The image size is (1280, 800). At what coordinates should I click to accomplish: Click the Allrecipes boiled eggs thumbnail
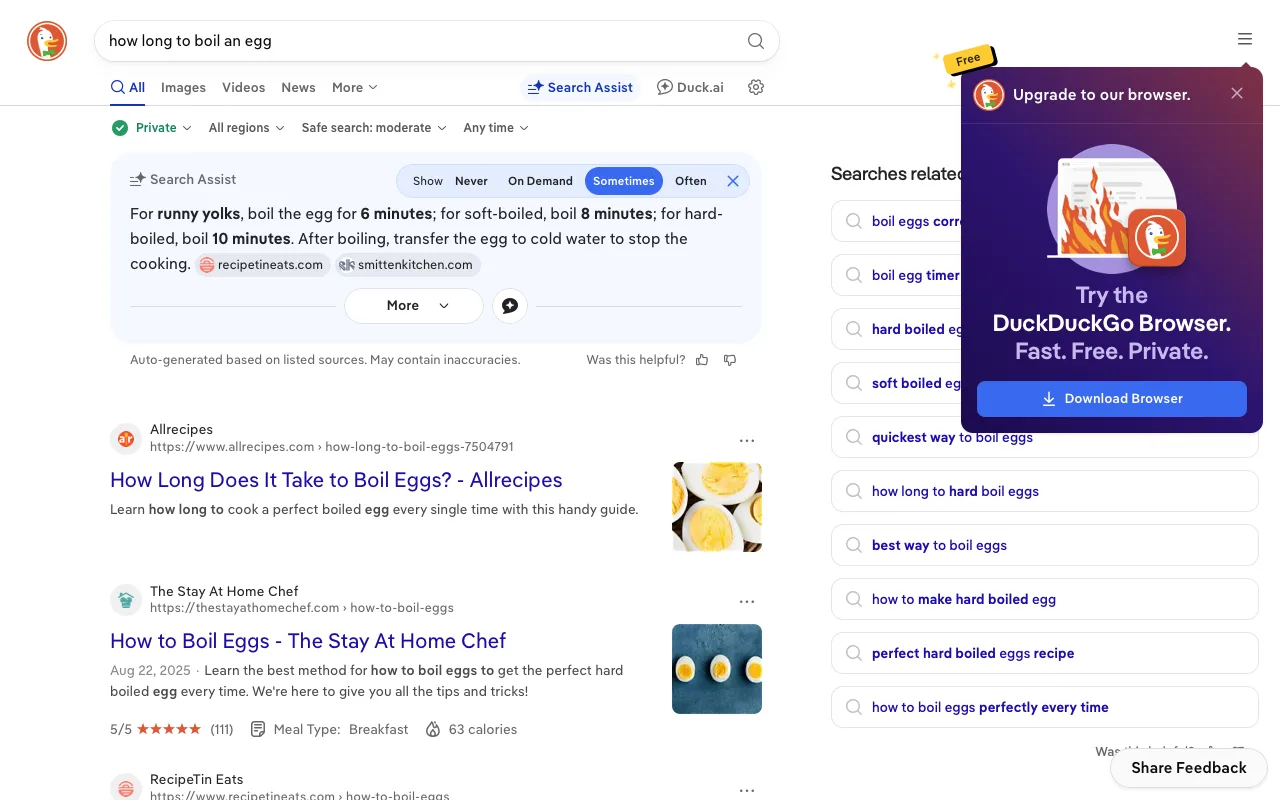coord(717,507)
